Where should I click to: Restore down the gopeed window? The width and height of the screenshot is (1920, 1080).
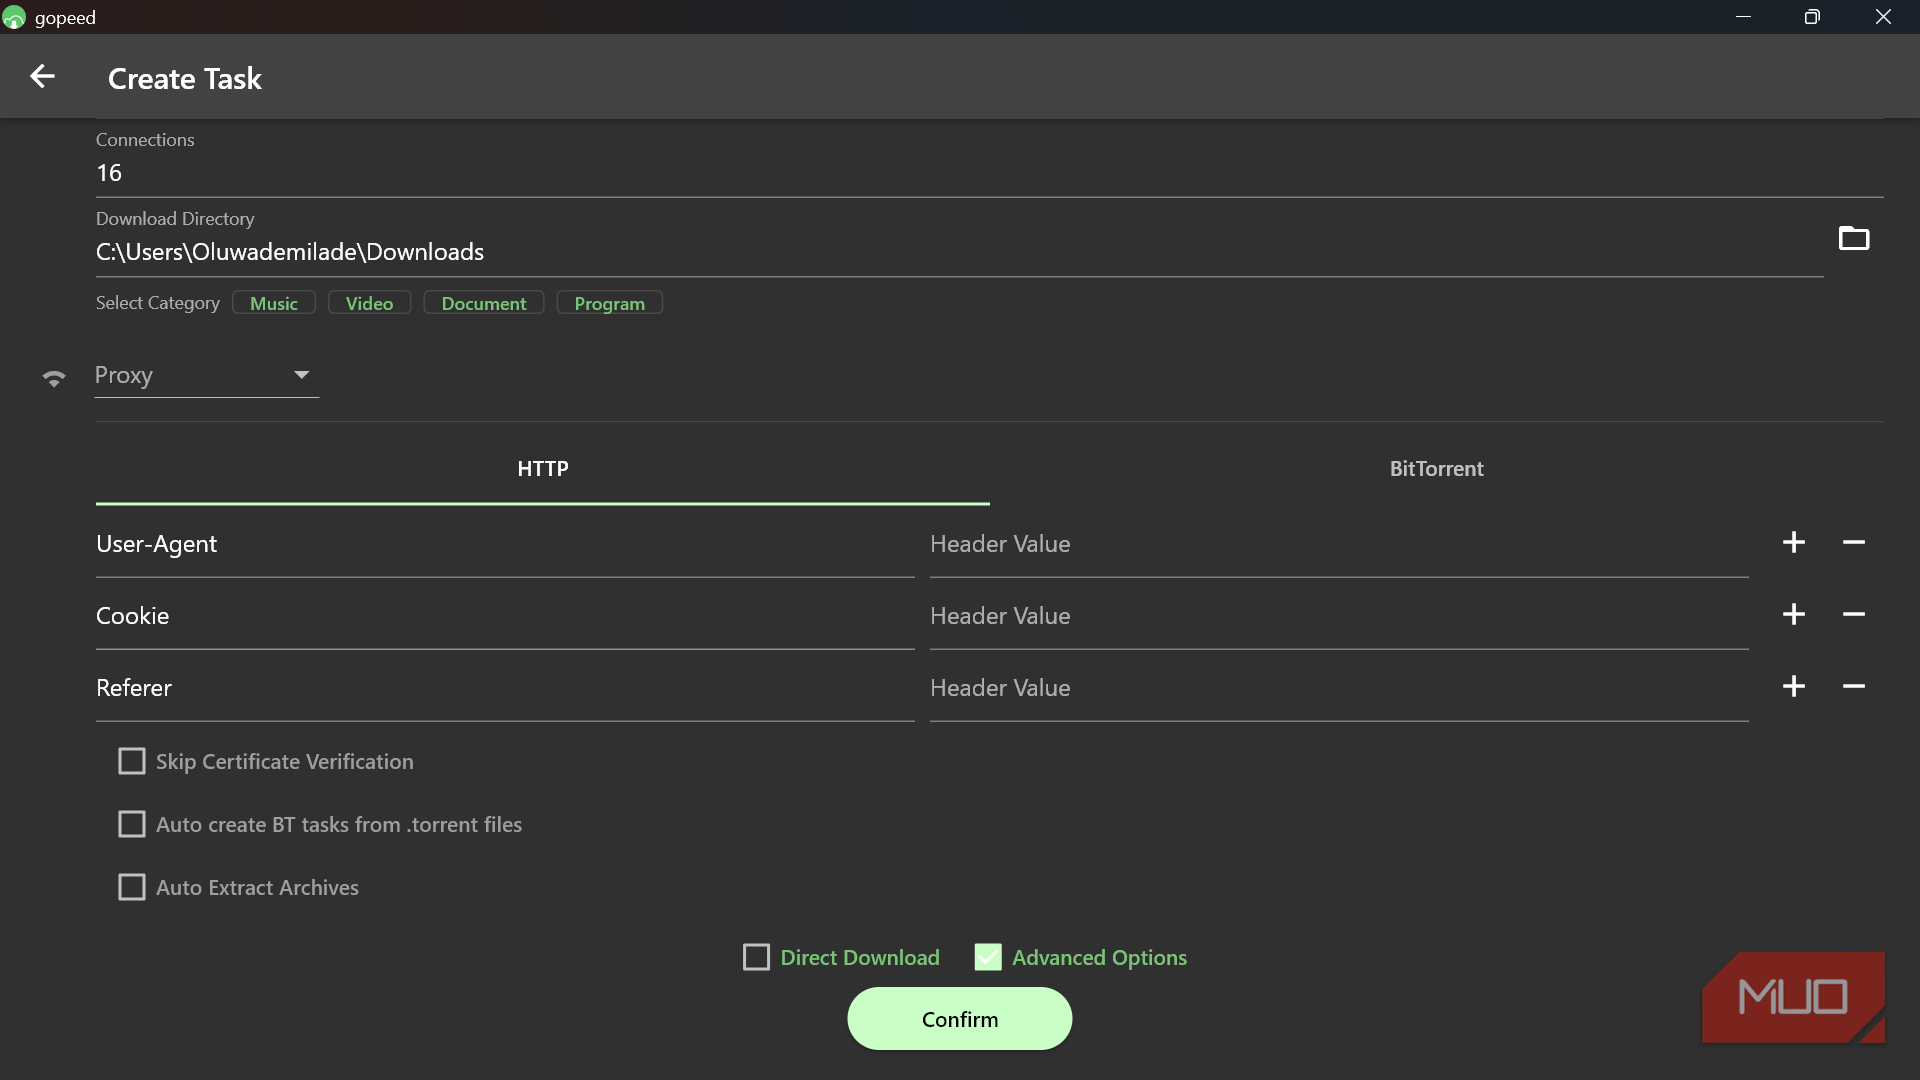(1812, 17)
